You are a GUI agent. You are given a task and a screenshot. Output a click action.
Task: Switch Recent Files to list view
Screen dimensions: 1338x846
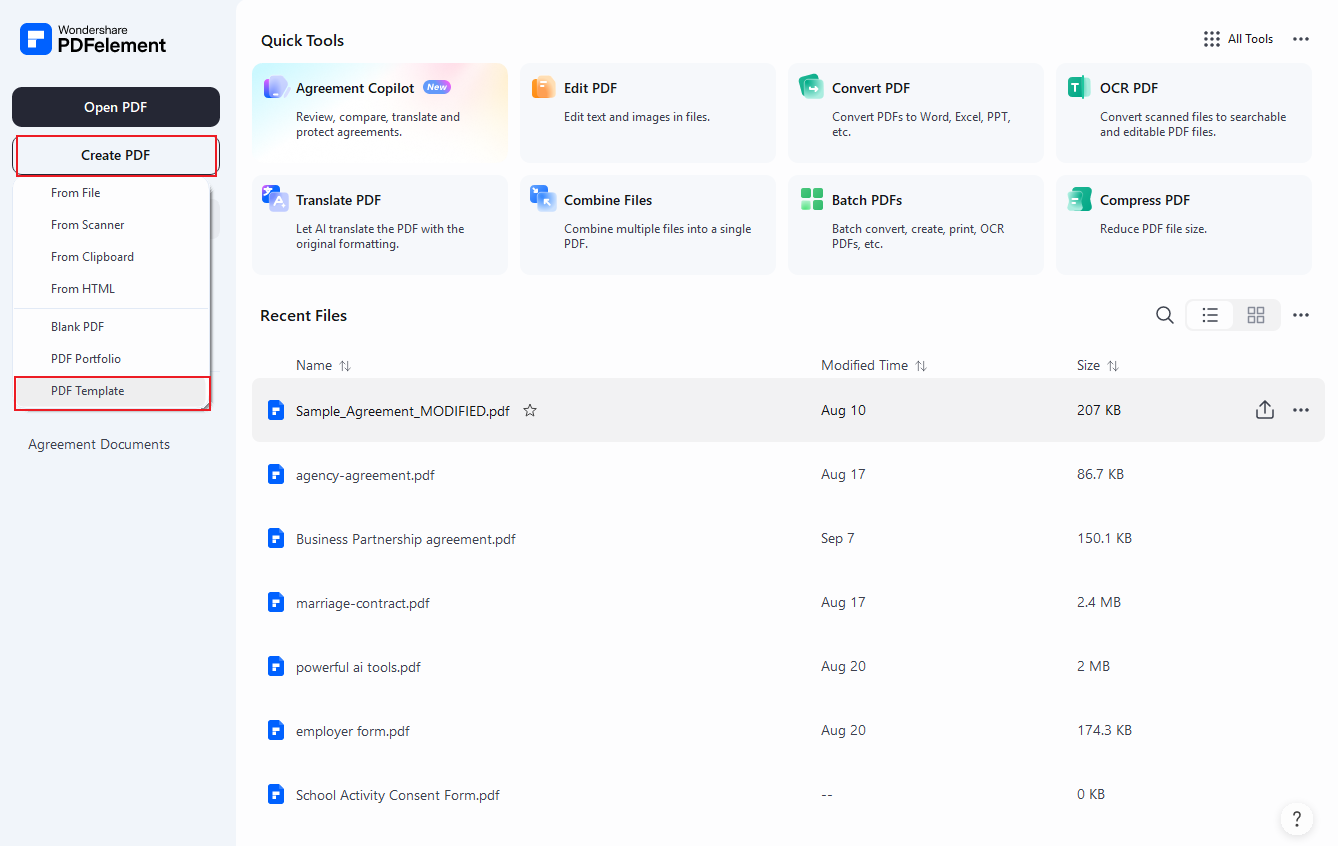(1210, 315)
